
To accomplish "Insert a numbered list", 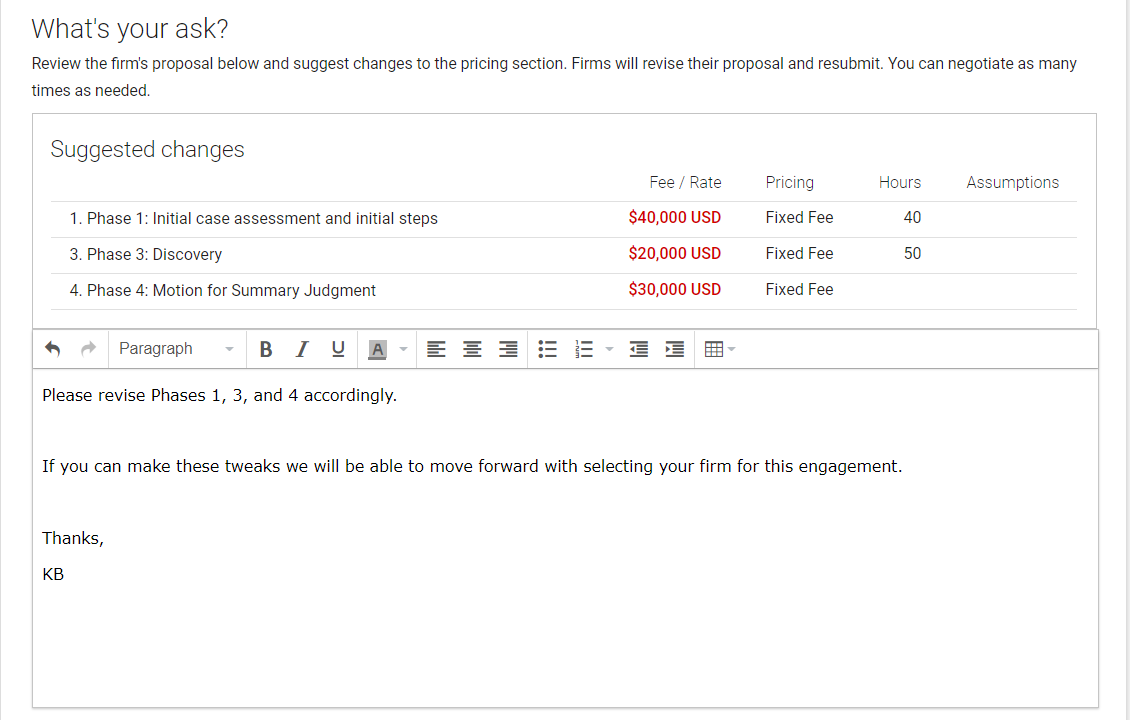I will coord(584,350).
